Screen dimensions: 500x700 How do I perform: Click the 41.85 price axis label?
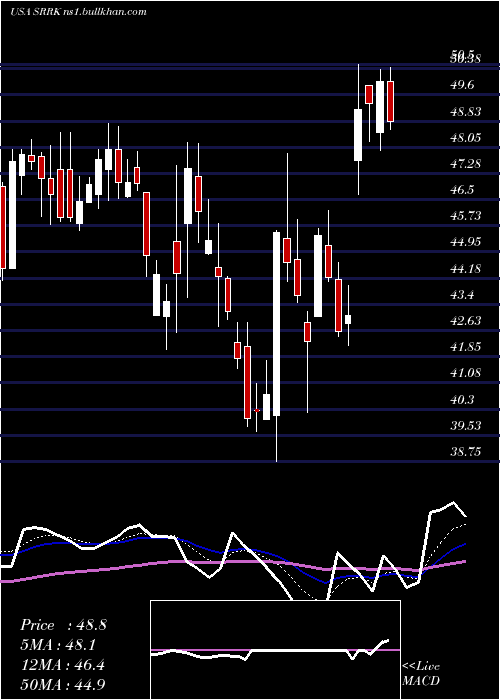pos(466,346)
